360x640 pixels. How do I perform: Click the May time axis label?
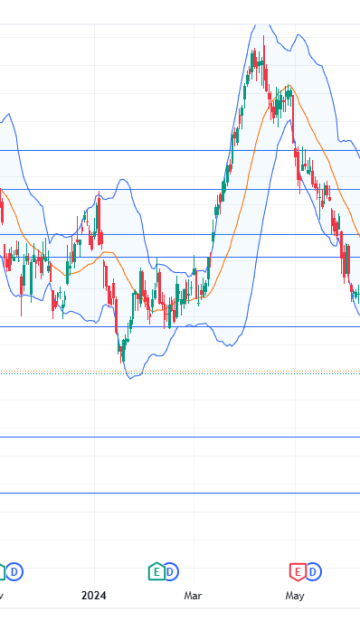point(294,596)
